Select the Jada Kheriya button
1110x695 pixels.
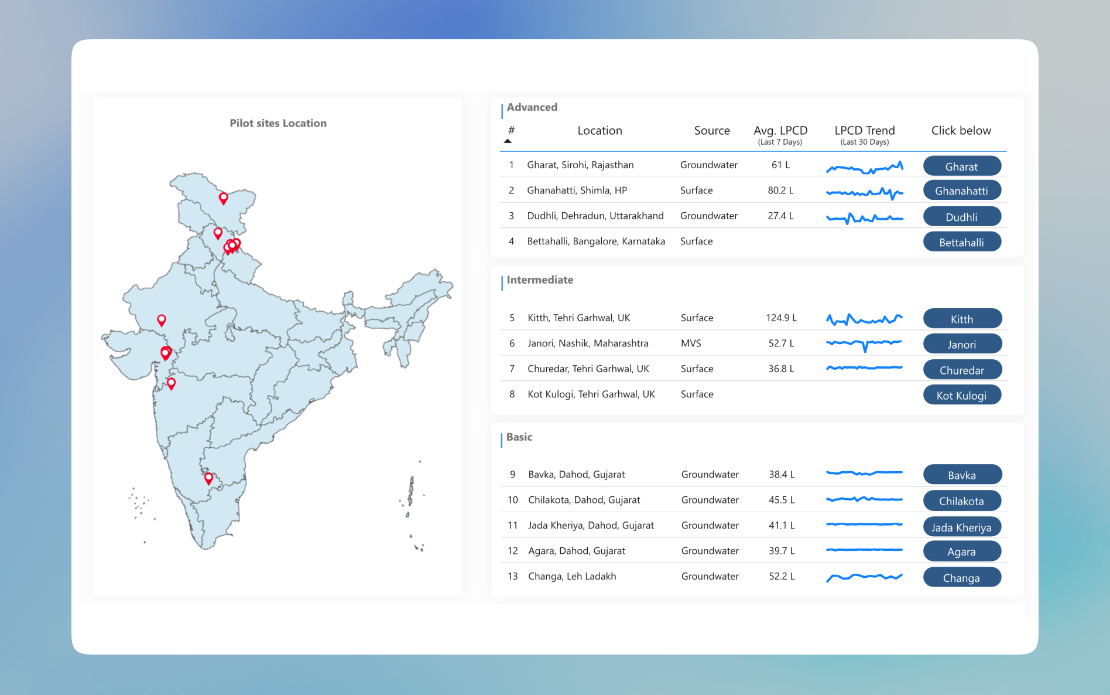[x=961, y=527]
